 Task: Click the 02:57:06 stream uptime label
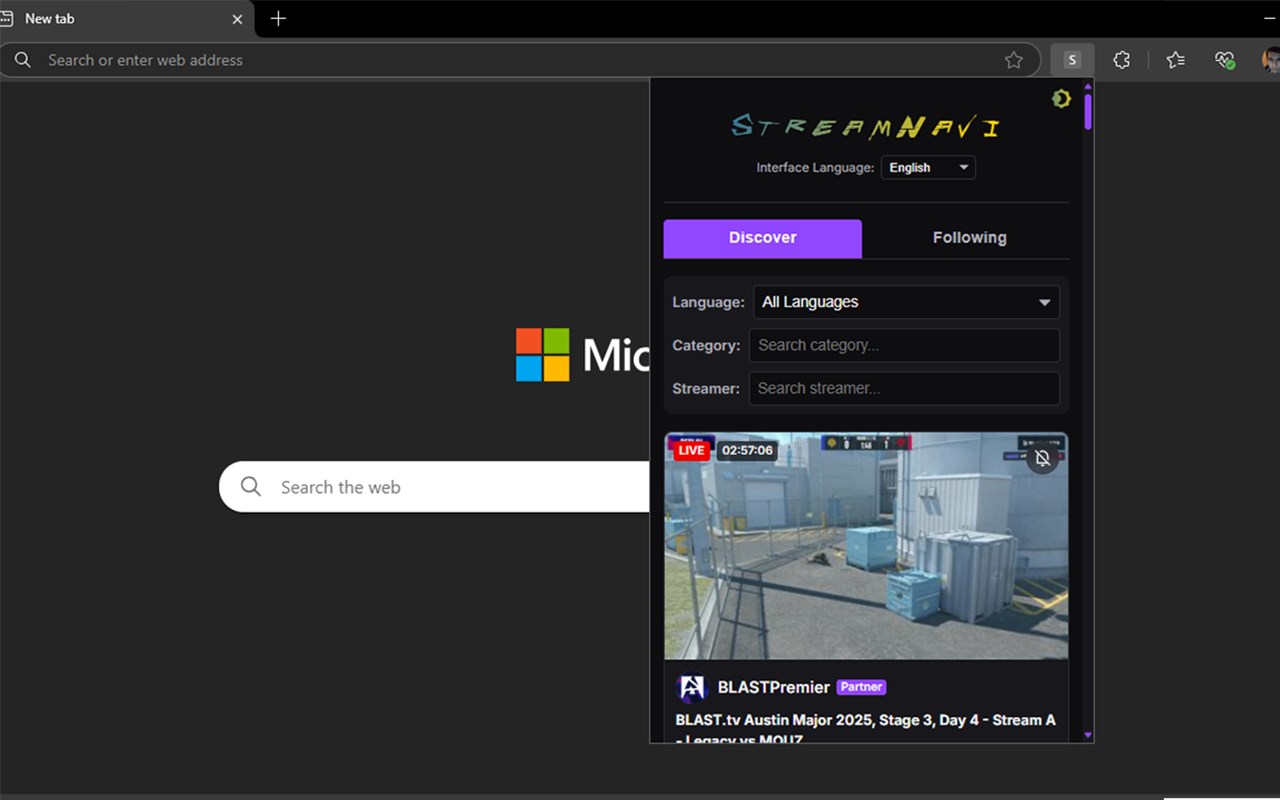tap(748, 450)
